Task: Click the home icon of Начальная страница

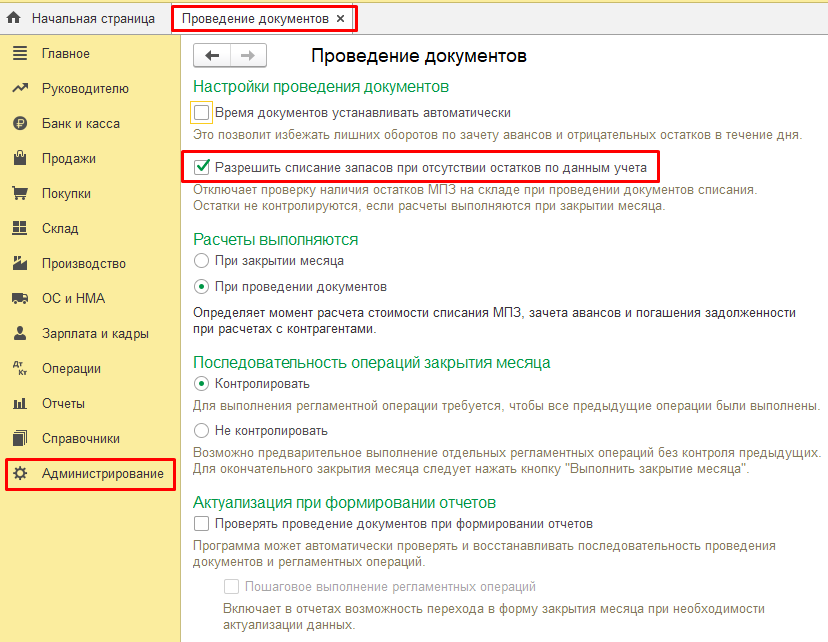Action: coord(14,19)
